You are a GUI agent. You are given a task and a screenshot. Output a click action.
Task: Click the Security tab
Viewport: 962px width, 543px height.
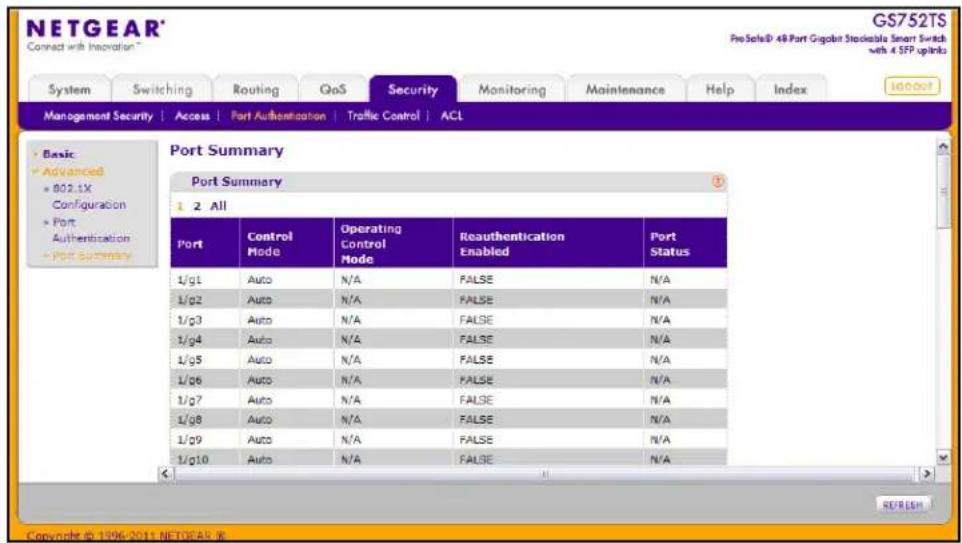pyautogui.click(x=413, y=90)
